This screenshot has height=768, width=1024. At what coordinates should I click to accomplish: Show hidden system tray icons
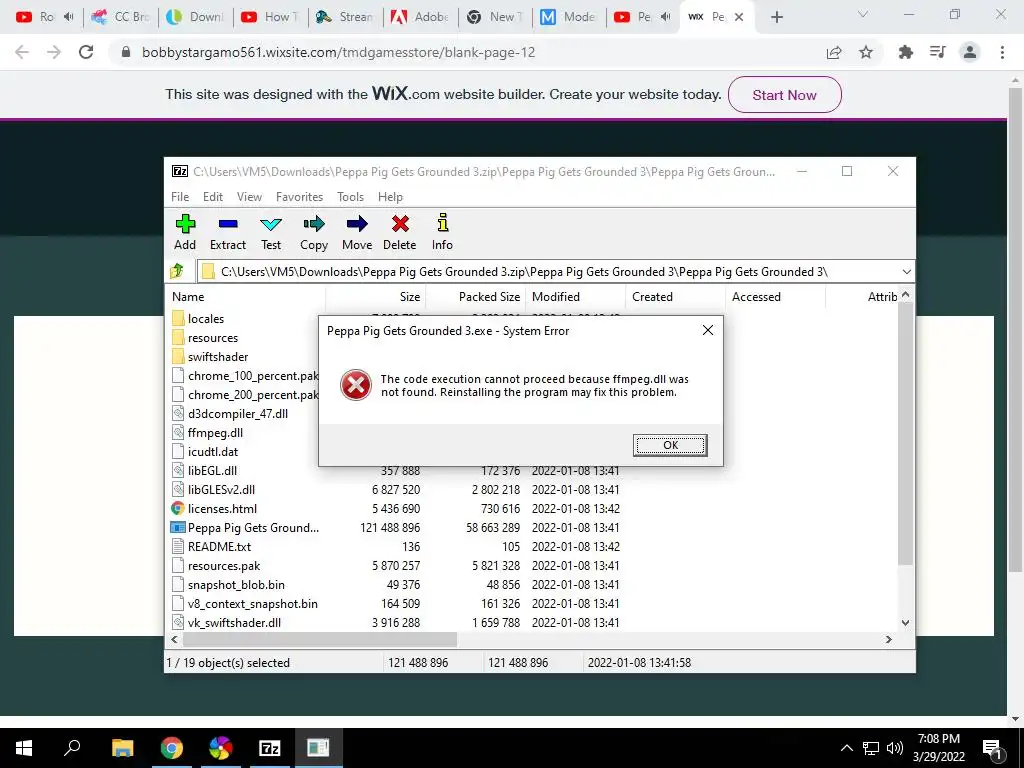click(846, 748)
